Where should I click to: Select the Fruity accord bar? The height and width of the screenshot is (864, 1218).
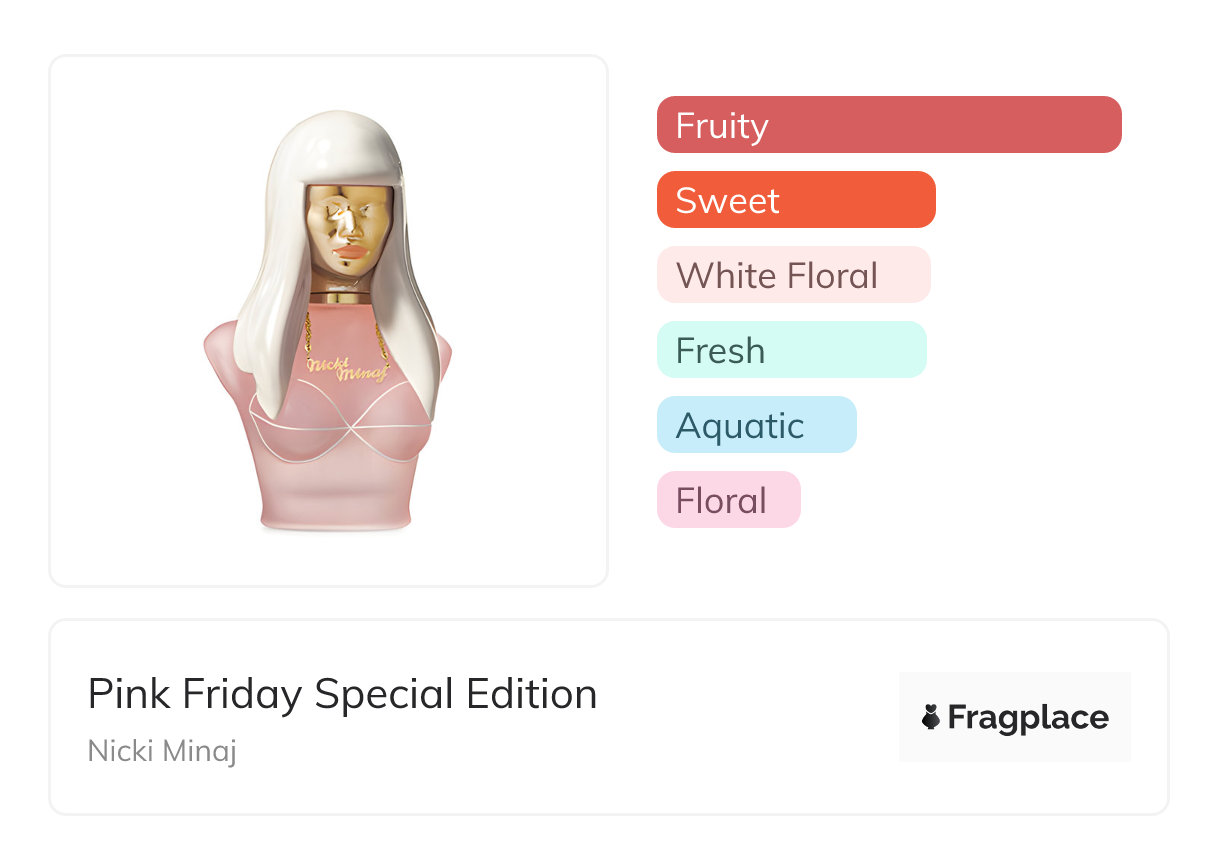click(889, 125)
